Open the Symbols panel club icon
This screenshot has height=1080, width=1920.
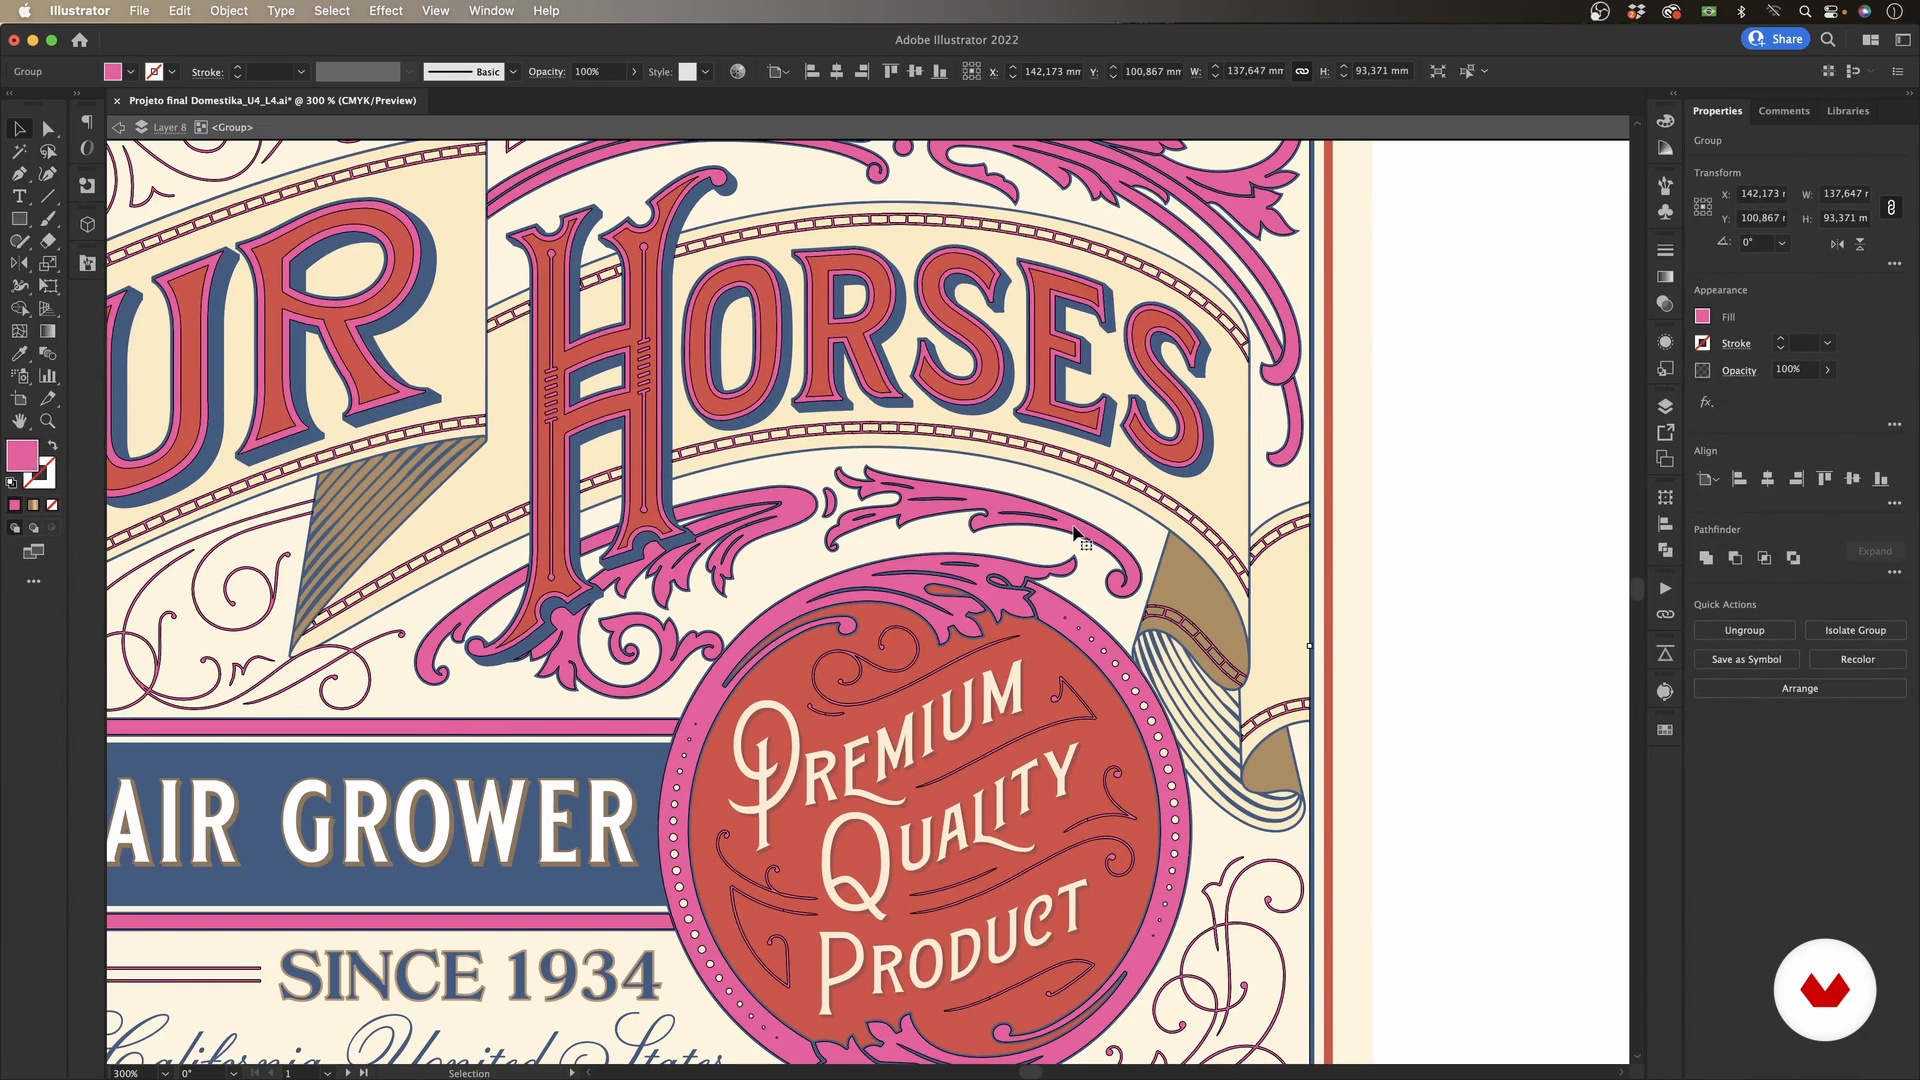[x=1665, y=212]
